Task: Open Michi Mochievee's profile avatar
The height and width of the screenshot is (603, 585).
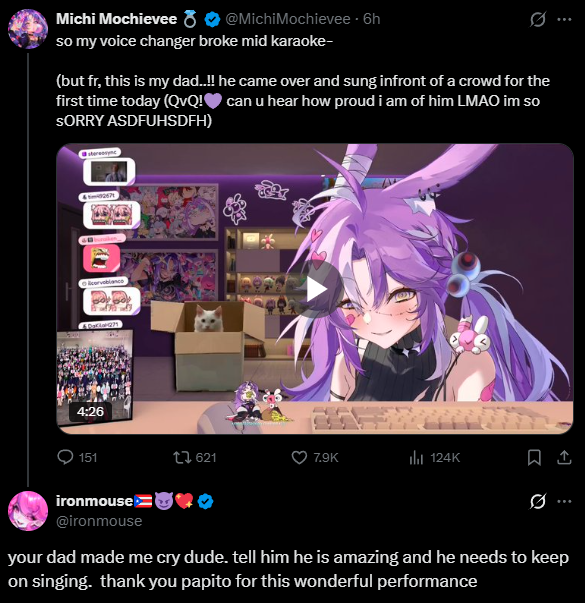Action: (28, 29)
